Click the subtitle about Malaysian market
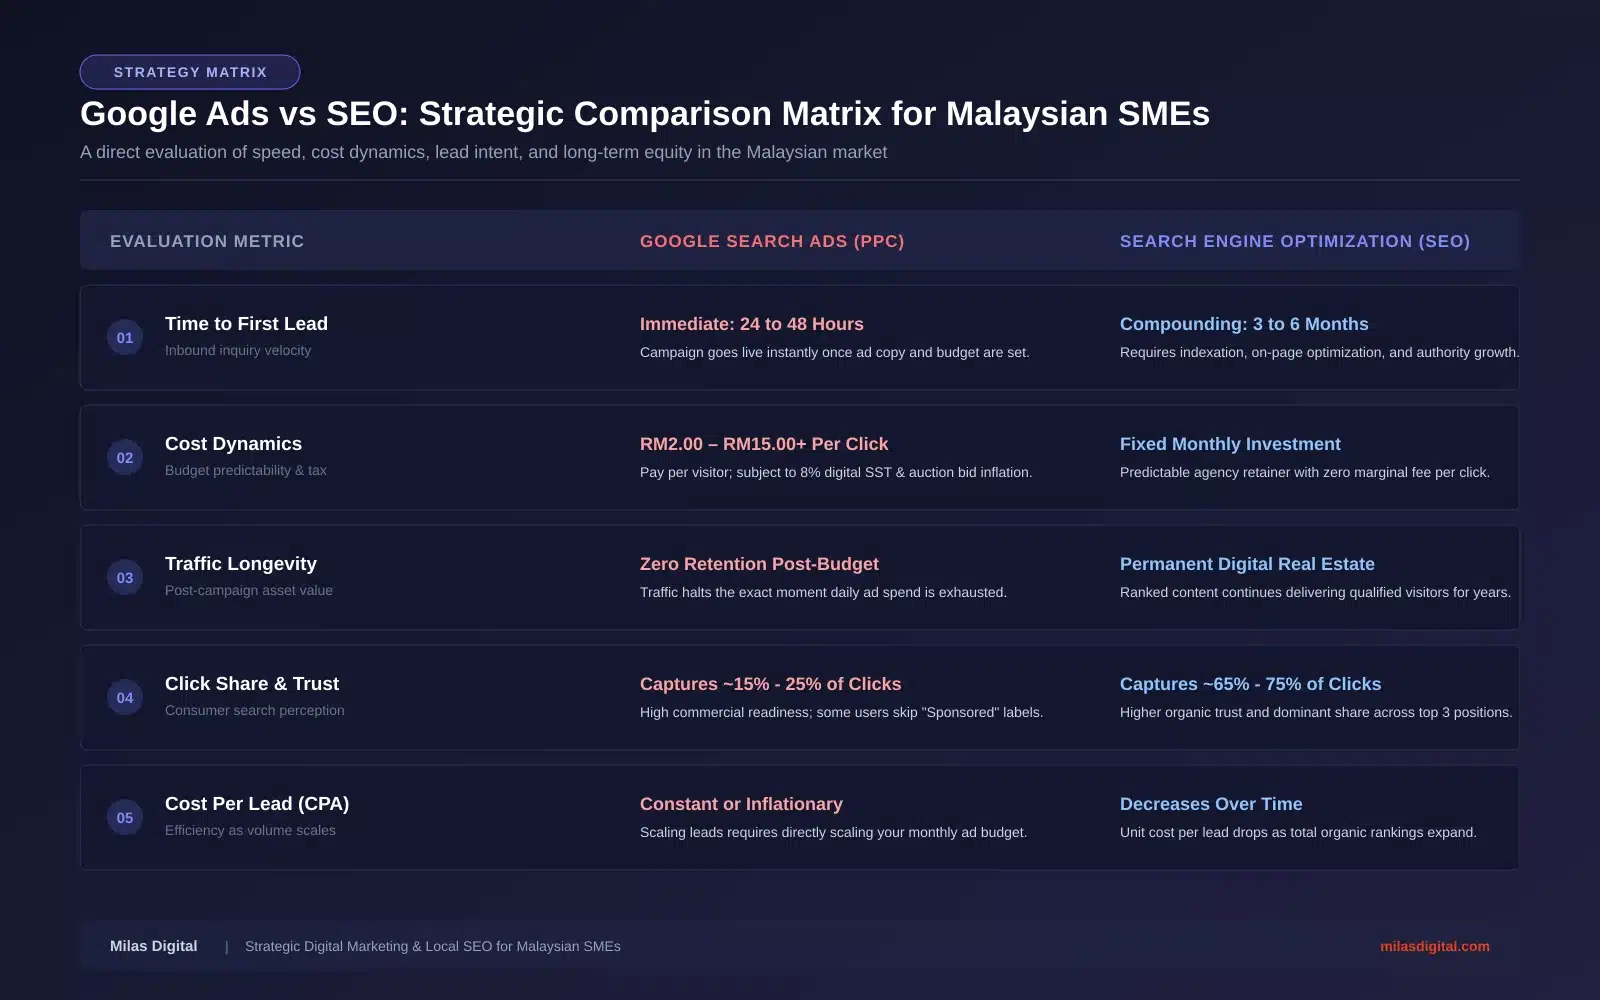 coord(483,152)
